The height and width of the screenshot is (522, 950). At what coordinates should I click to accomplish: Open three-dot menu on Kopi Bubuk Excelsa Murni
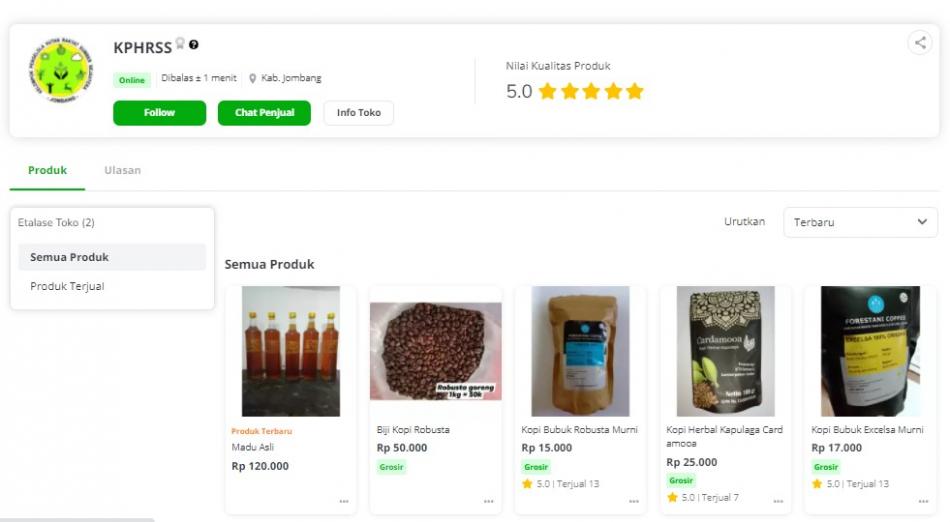tap(923, 501)
